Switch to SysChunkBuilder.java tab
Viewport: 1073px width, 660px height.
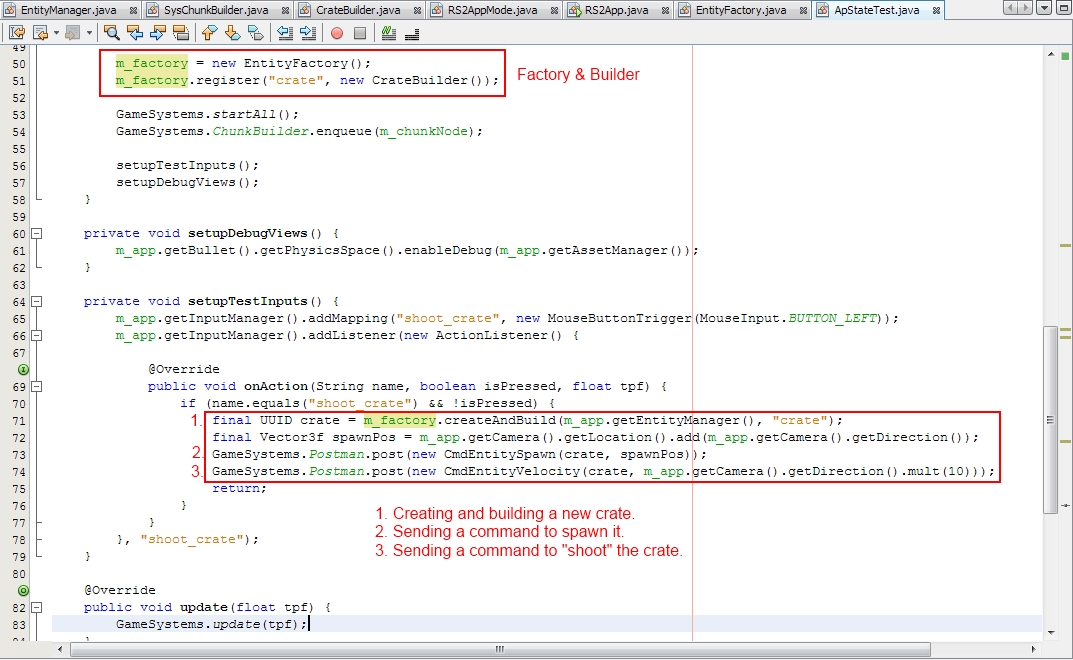[216, 10]
